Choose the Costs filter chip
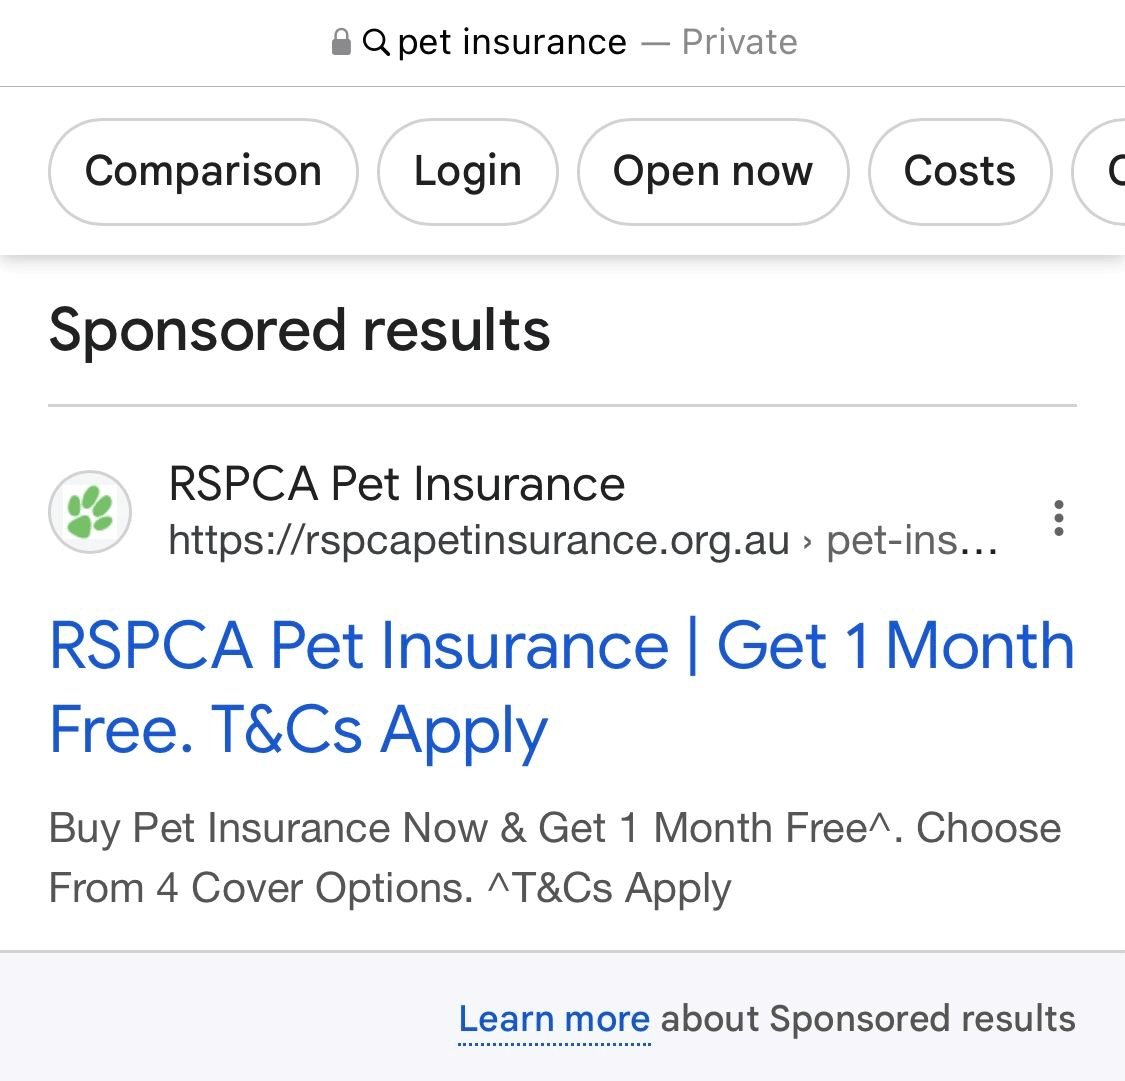Image resolution: width=1125 pixels, height=1081 pixels. point(960,171)
